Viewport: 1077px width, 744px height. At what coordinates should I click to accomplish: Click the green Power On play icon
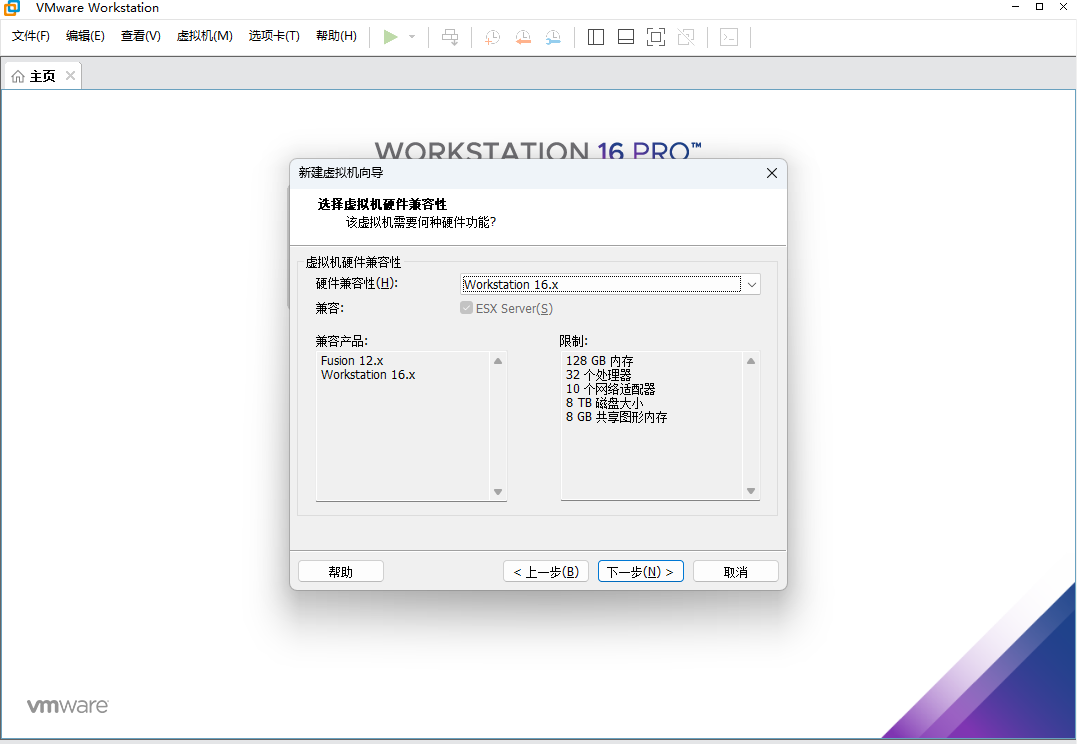click(x=390, y=37)
